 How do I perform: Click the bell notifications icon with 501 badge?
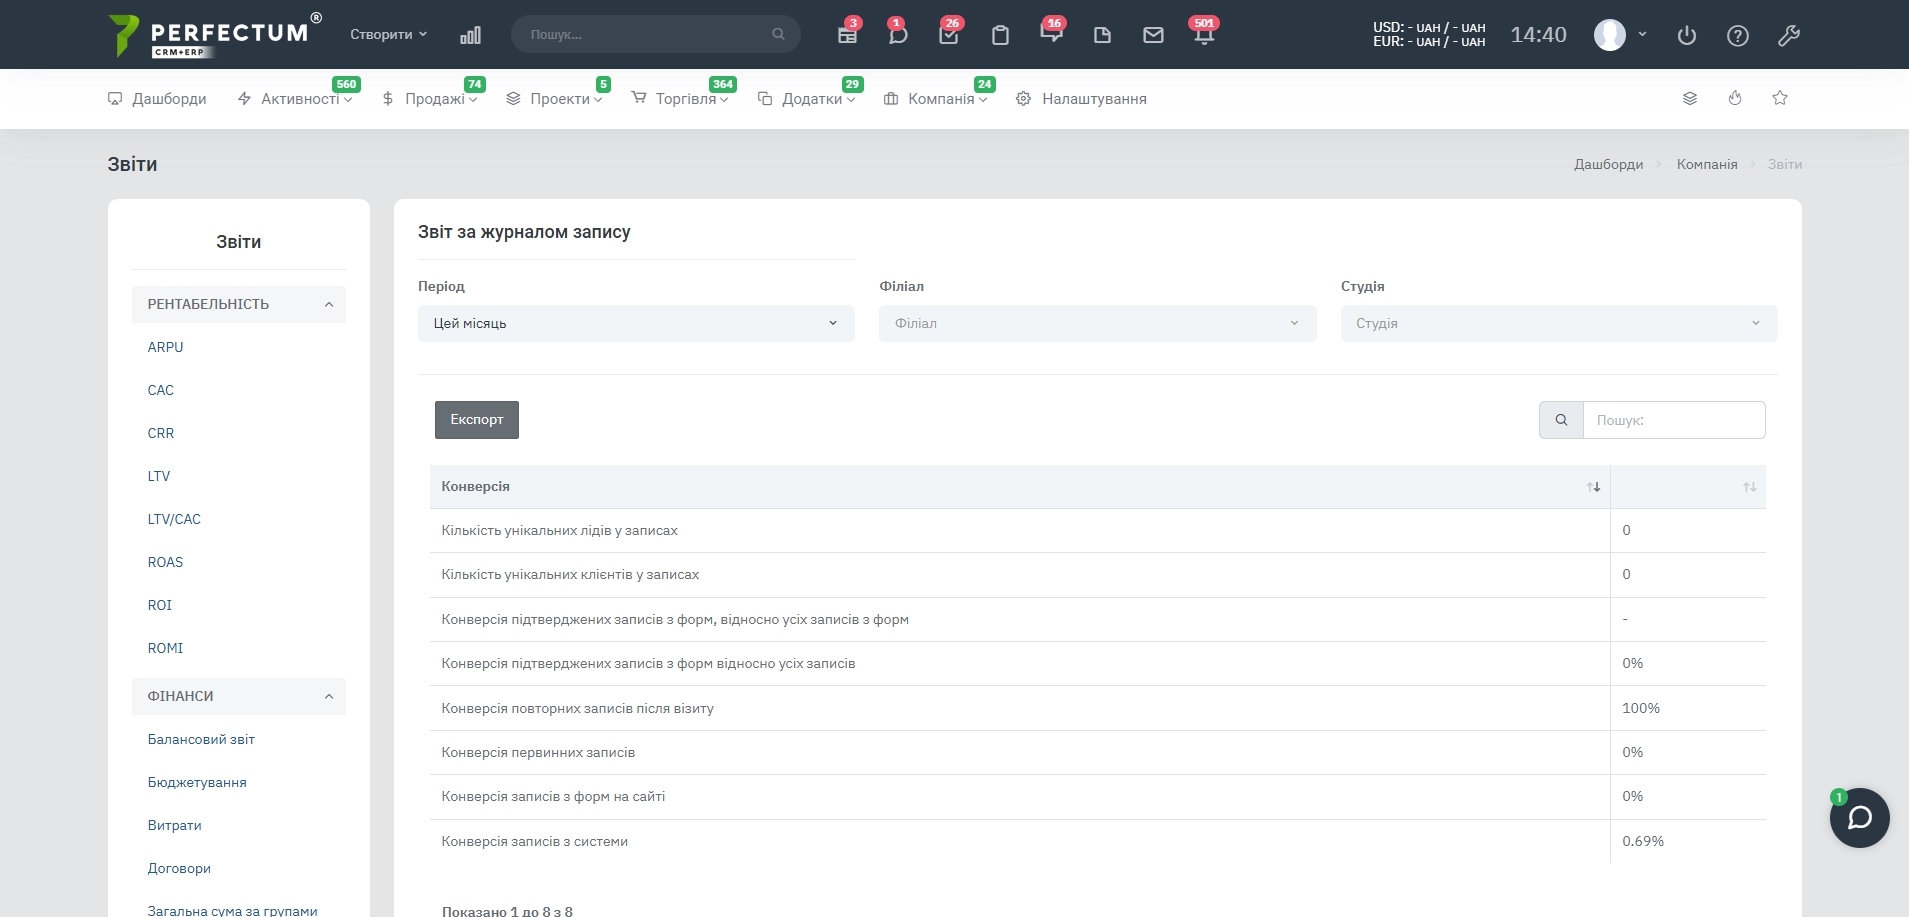pos(1203,35)
